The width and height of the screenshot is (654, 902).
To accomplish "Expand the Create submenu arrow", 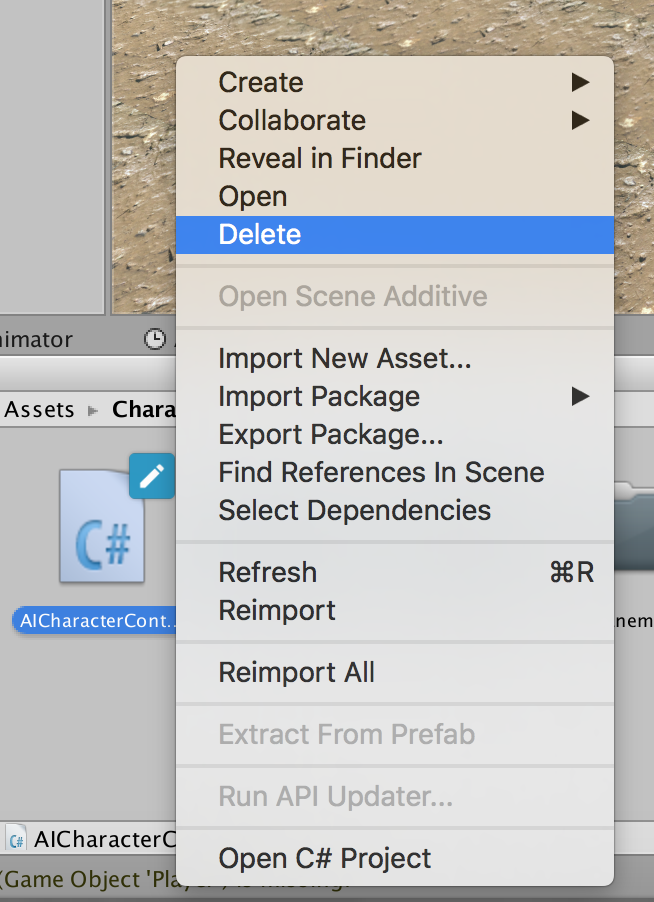I will click(580, 82).
